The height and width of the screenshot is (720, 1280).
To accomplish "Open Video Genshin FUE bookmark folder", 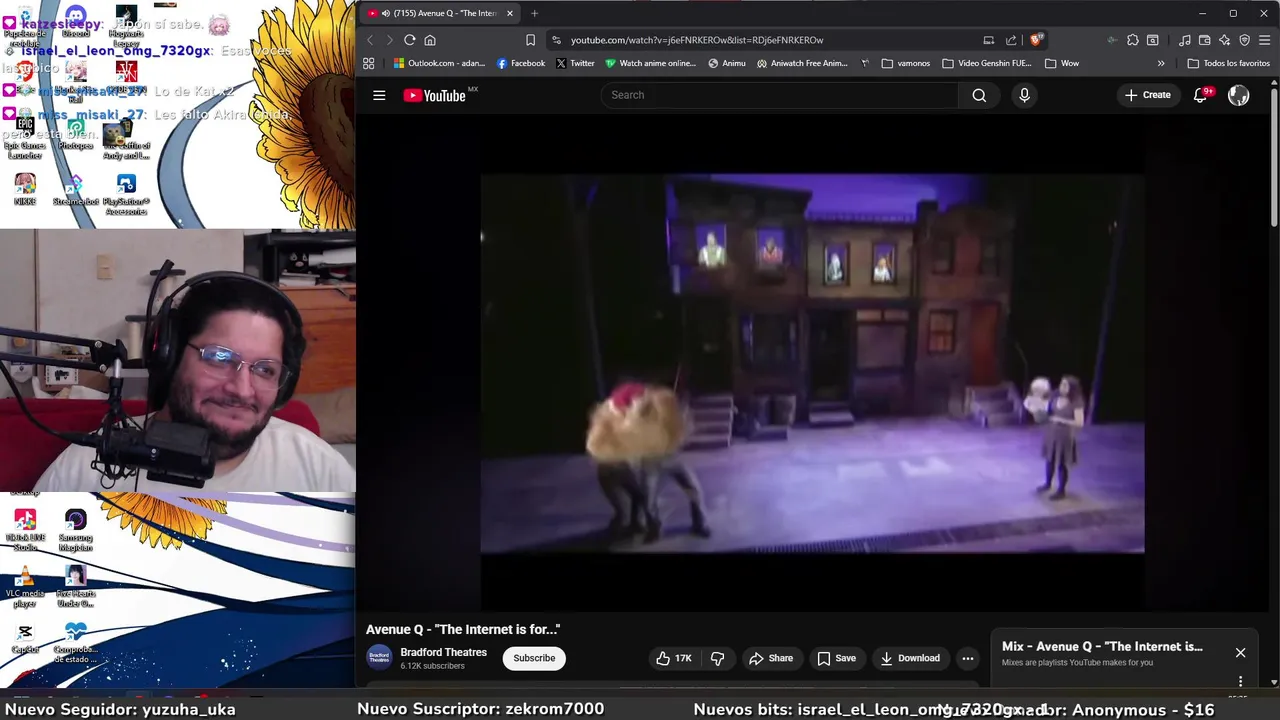I will click(x=986, y=63).
